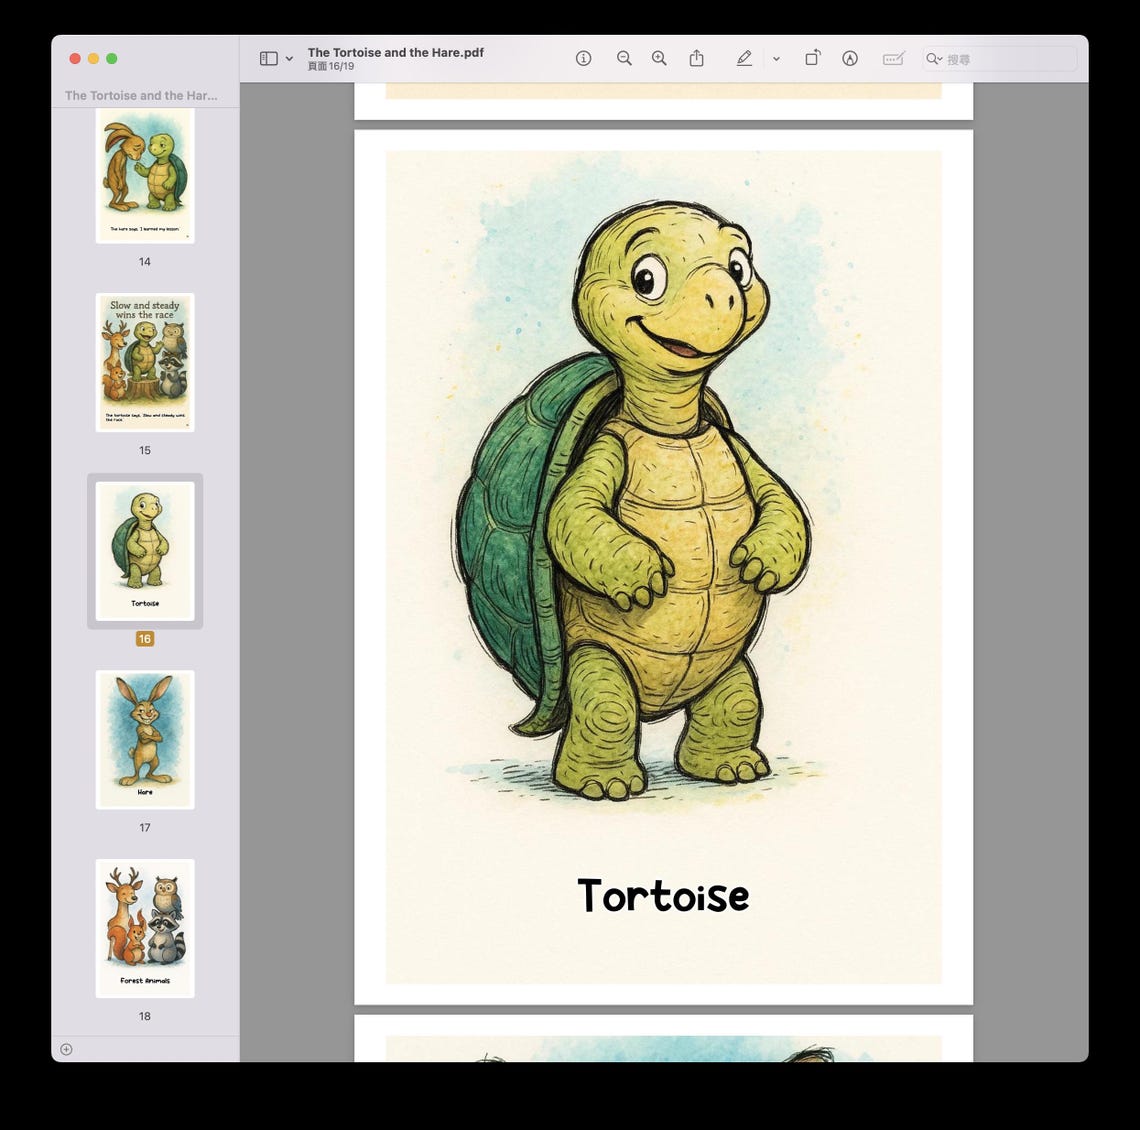Open the Share icon in the toolbar
The height and width of the screenshot is (1130, 1140).
pos(697,58)
